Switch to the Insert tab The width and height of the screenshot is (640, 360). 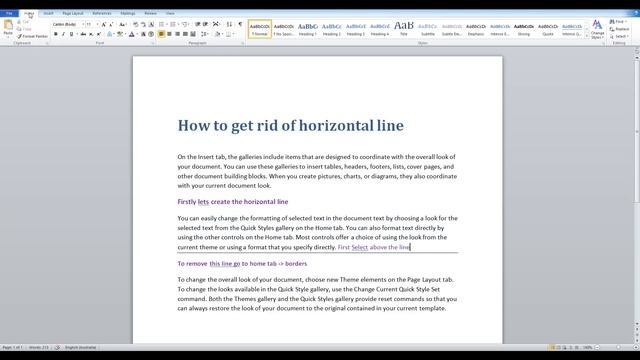pyautogui.click(x=49, y=13)
